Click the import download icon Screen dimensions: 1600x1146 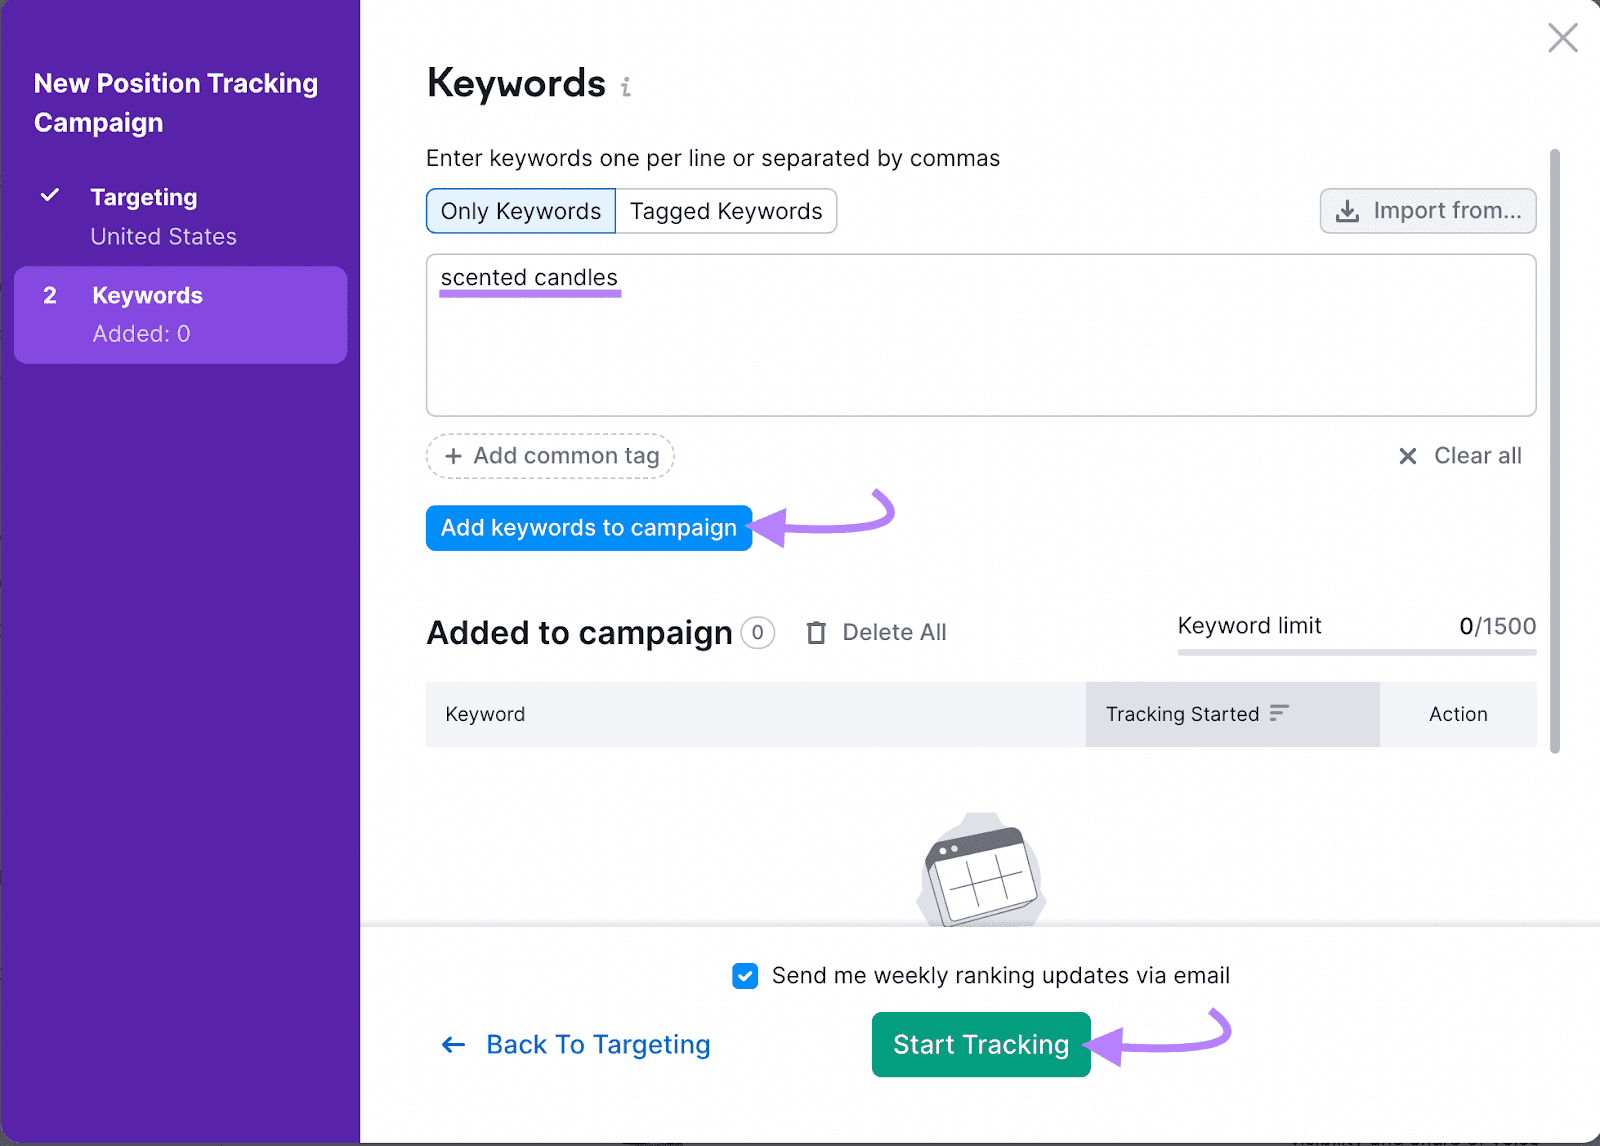click(x=1348, y=211)
